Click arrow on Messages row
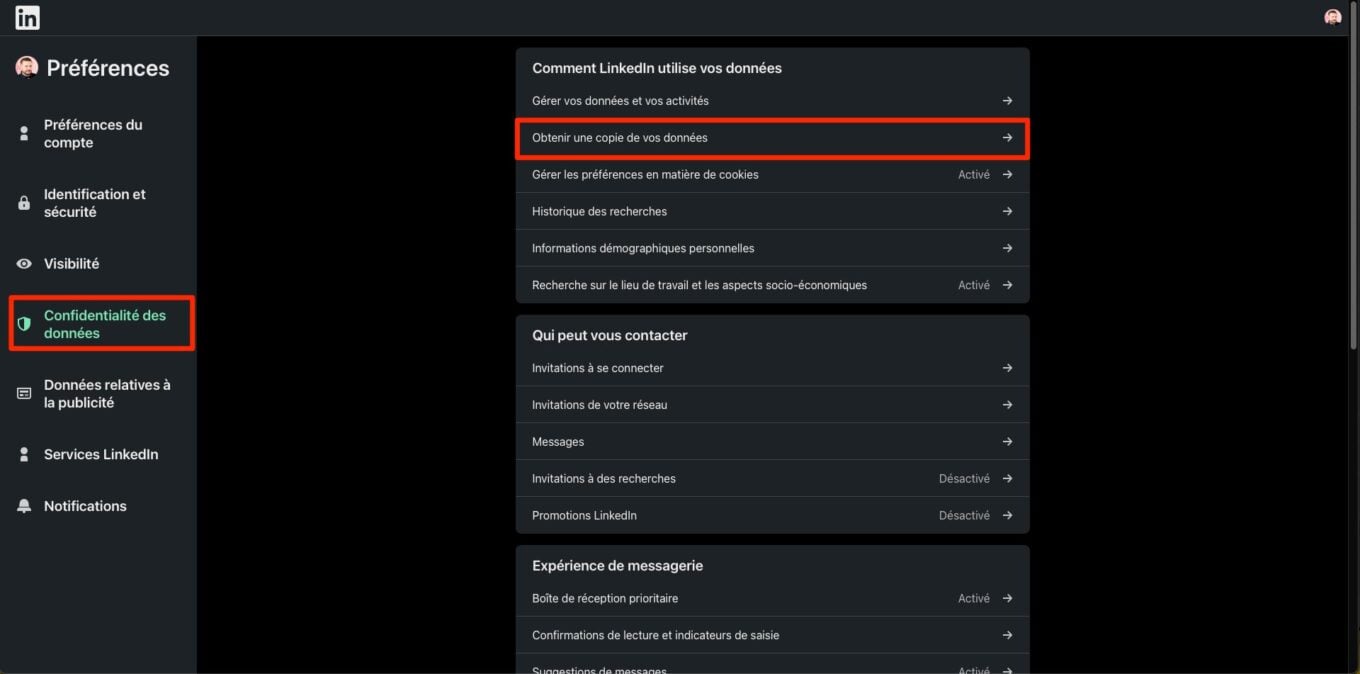The height and width of the screenshot is (674, 1360). click(x=1007, y=442)
